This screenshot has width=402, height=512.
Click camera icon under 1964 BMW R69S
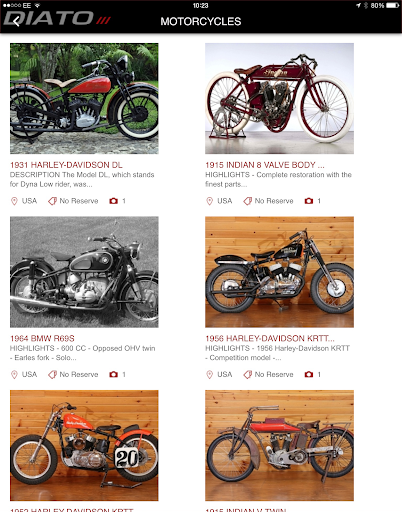113,375
